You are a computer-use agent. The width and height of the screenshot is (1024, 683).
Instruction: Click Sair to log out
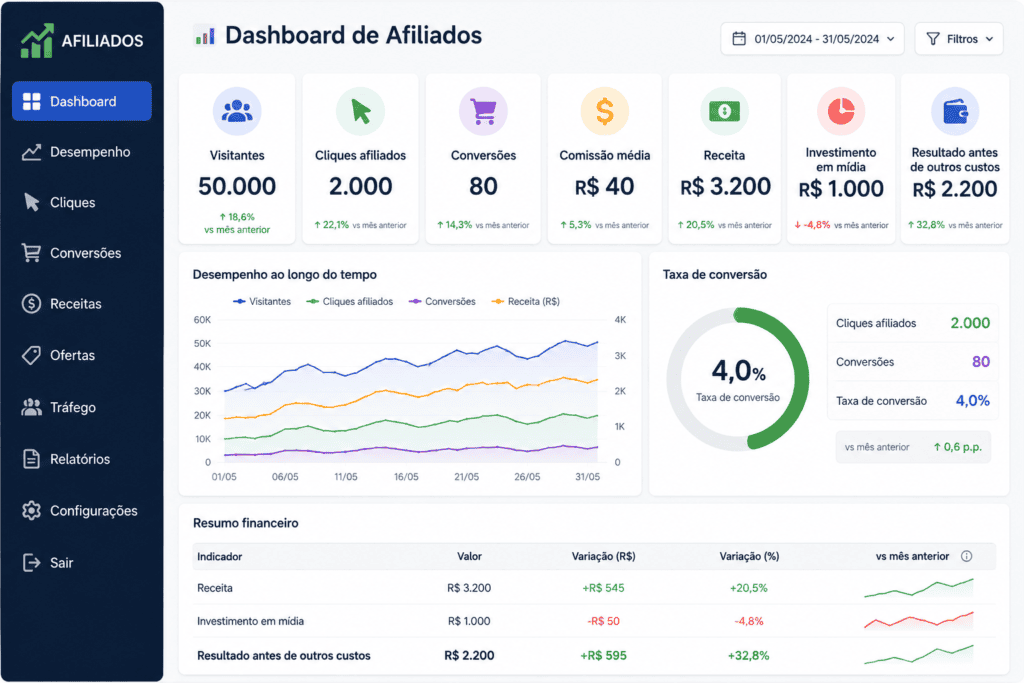point(82,563)
